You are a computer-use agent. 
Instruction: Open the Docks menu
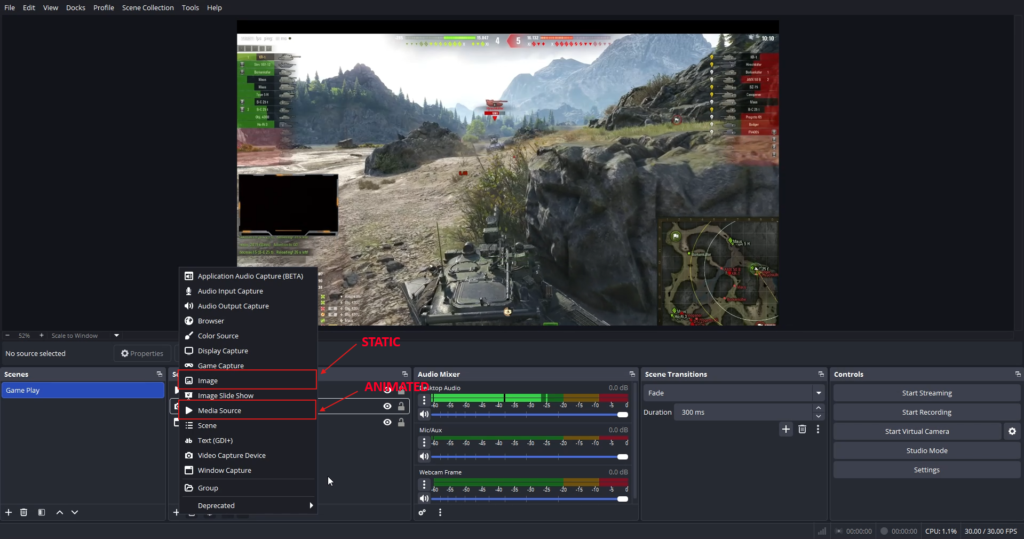pyautogui.click(x=76, y=8)
